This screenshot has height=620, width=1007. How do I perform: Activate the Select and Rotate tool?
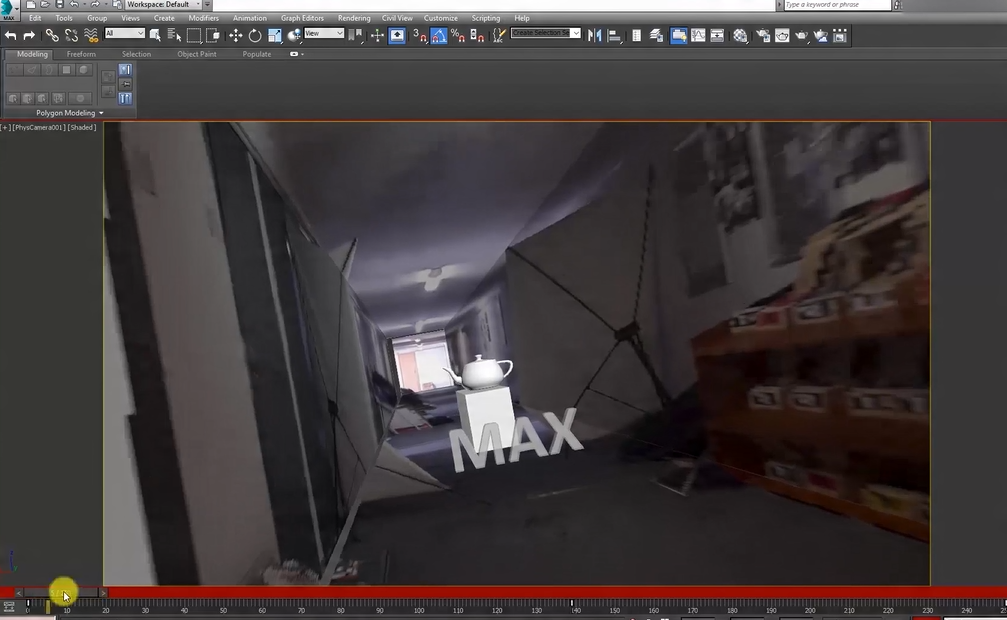point(255,35)
